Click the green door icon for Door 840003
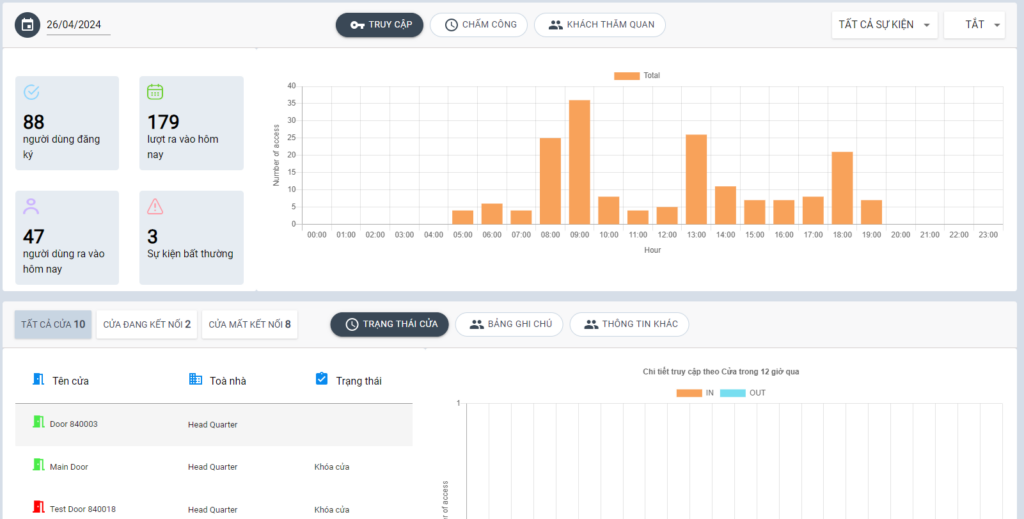The image size is (1024, 519). pos(39,423)
